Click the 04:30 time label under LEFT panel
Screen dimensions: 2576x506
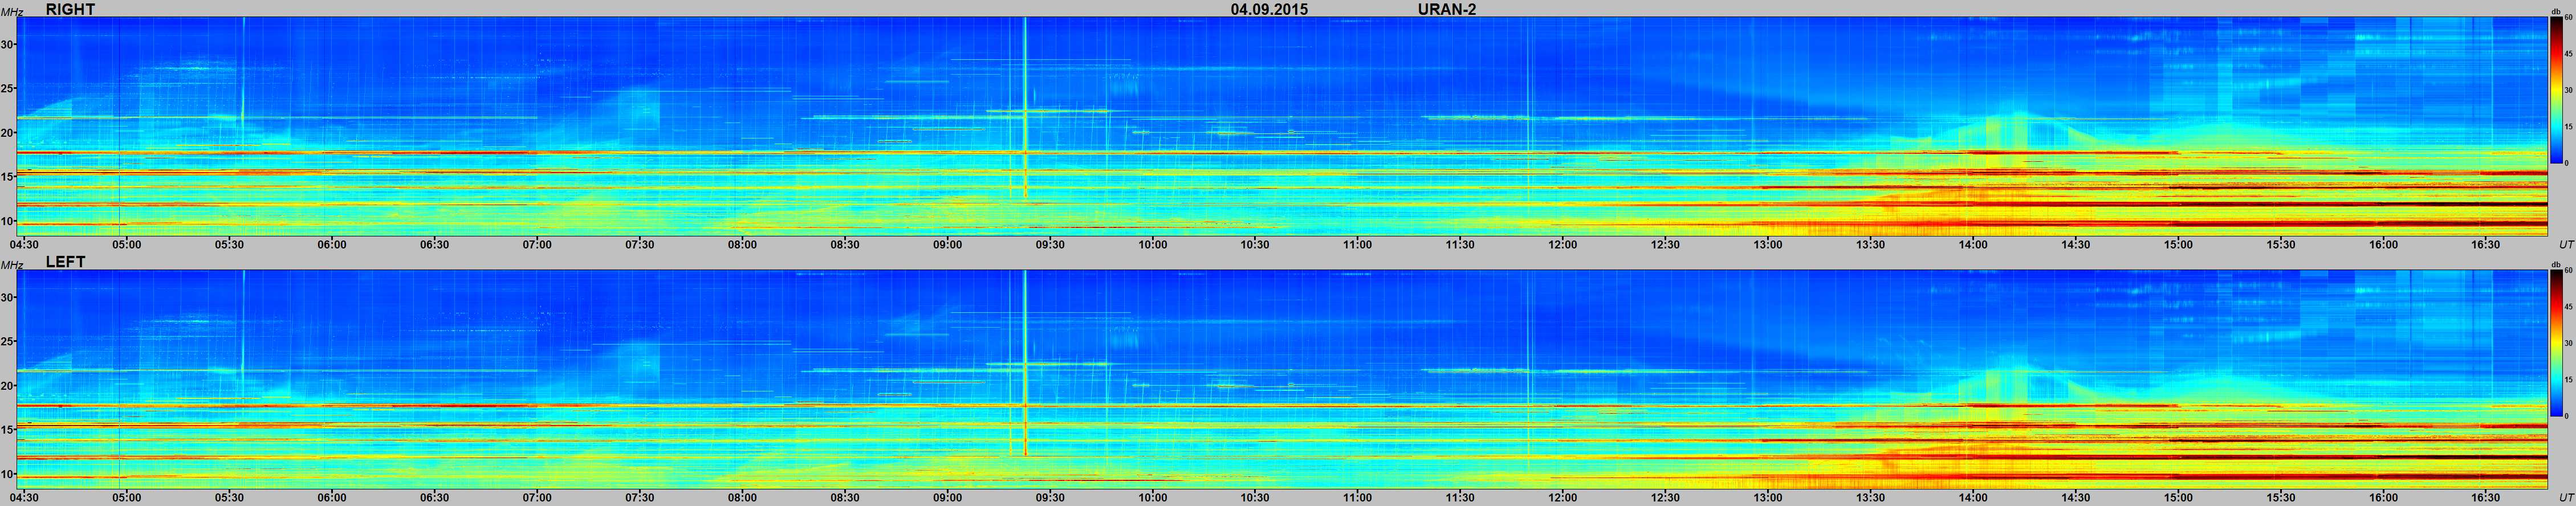[24, 498]
